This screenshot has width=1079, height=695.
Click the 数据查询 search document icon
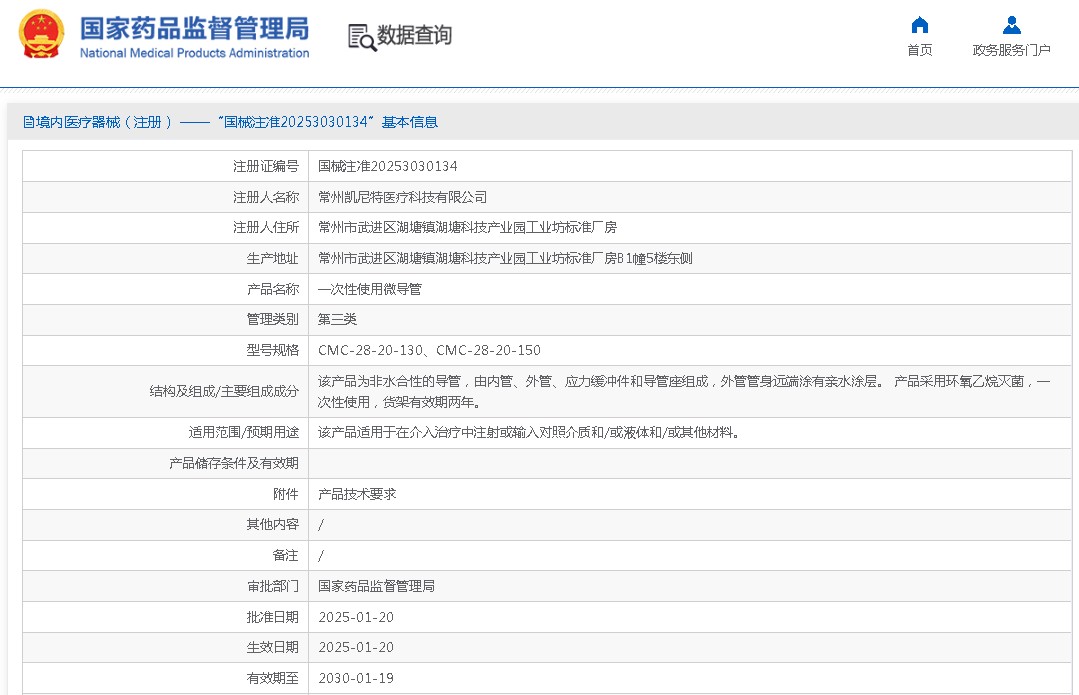(362, 37)
